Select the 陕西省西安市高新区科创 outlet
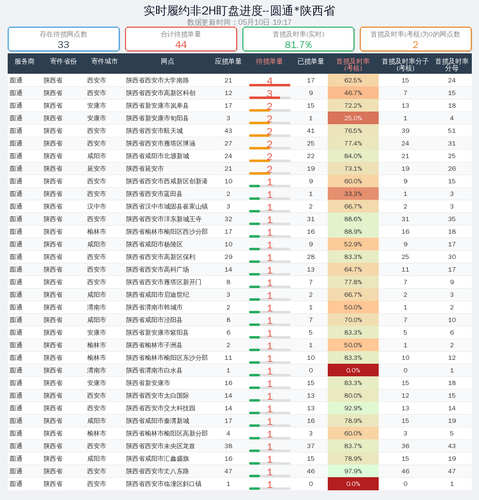 [161, 93]
